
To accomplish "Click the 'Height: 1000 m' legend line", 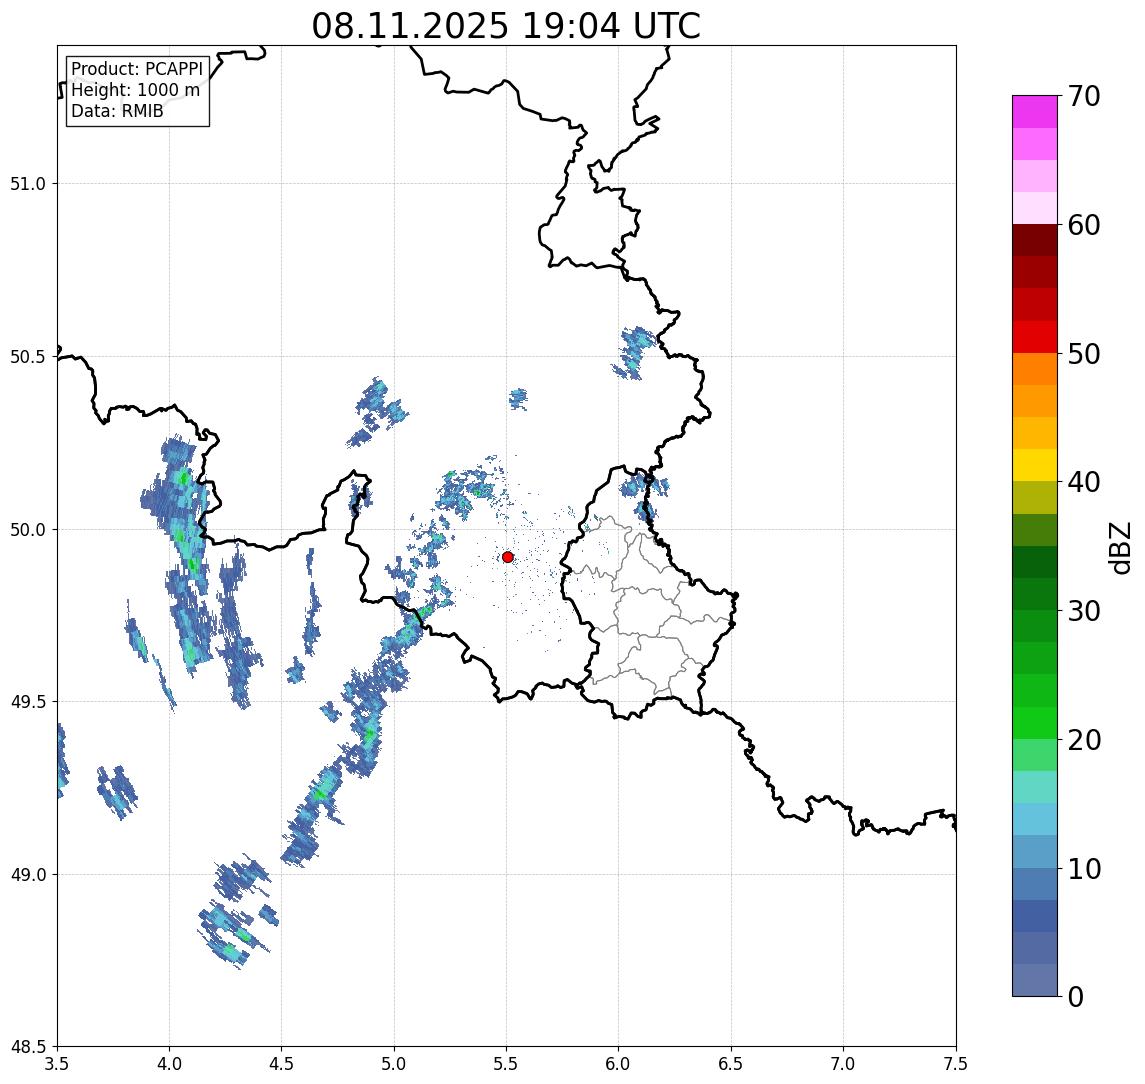I will 135,90.
